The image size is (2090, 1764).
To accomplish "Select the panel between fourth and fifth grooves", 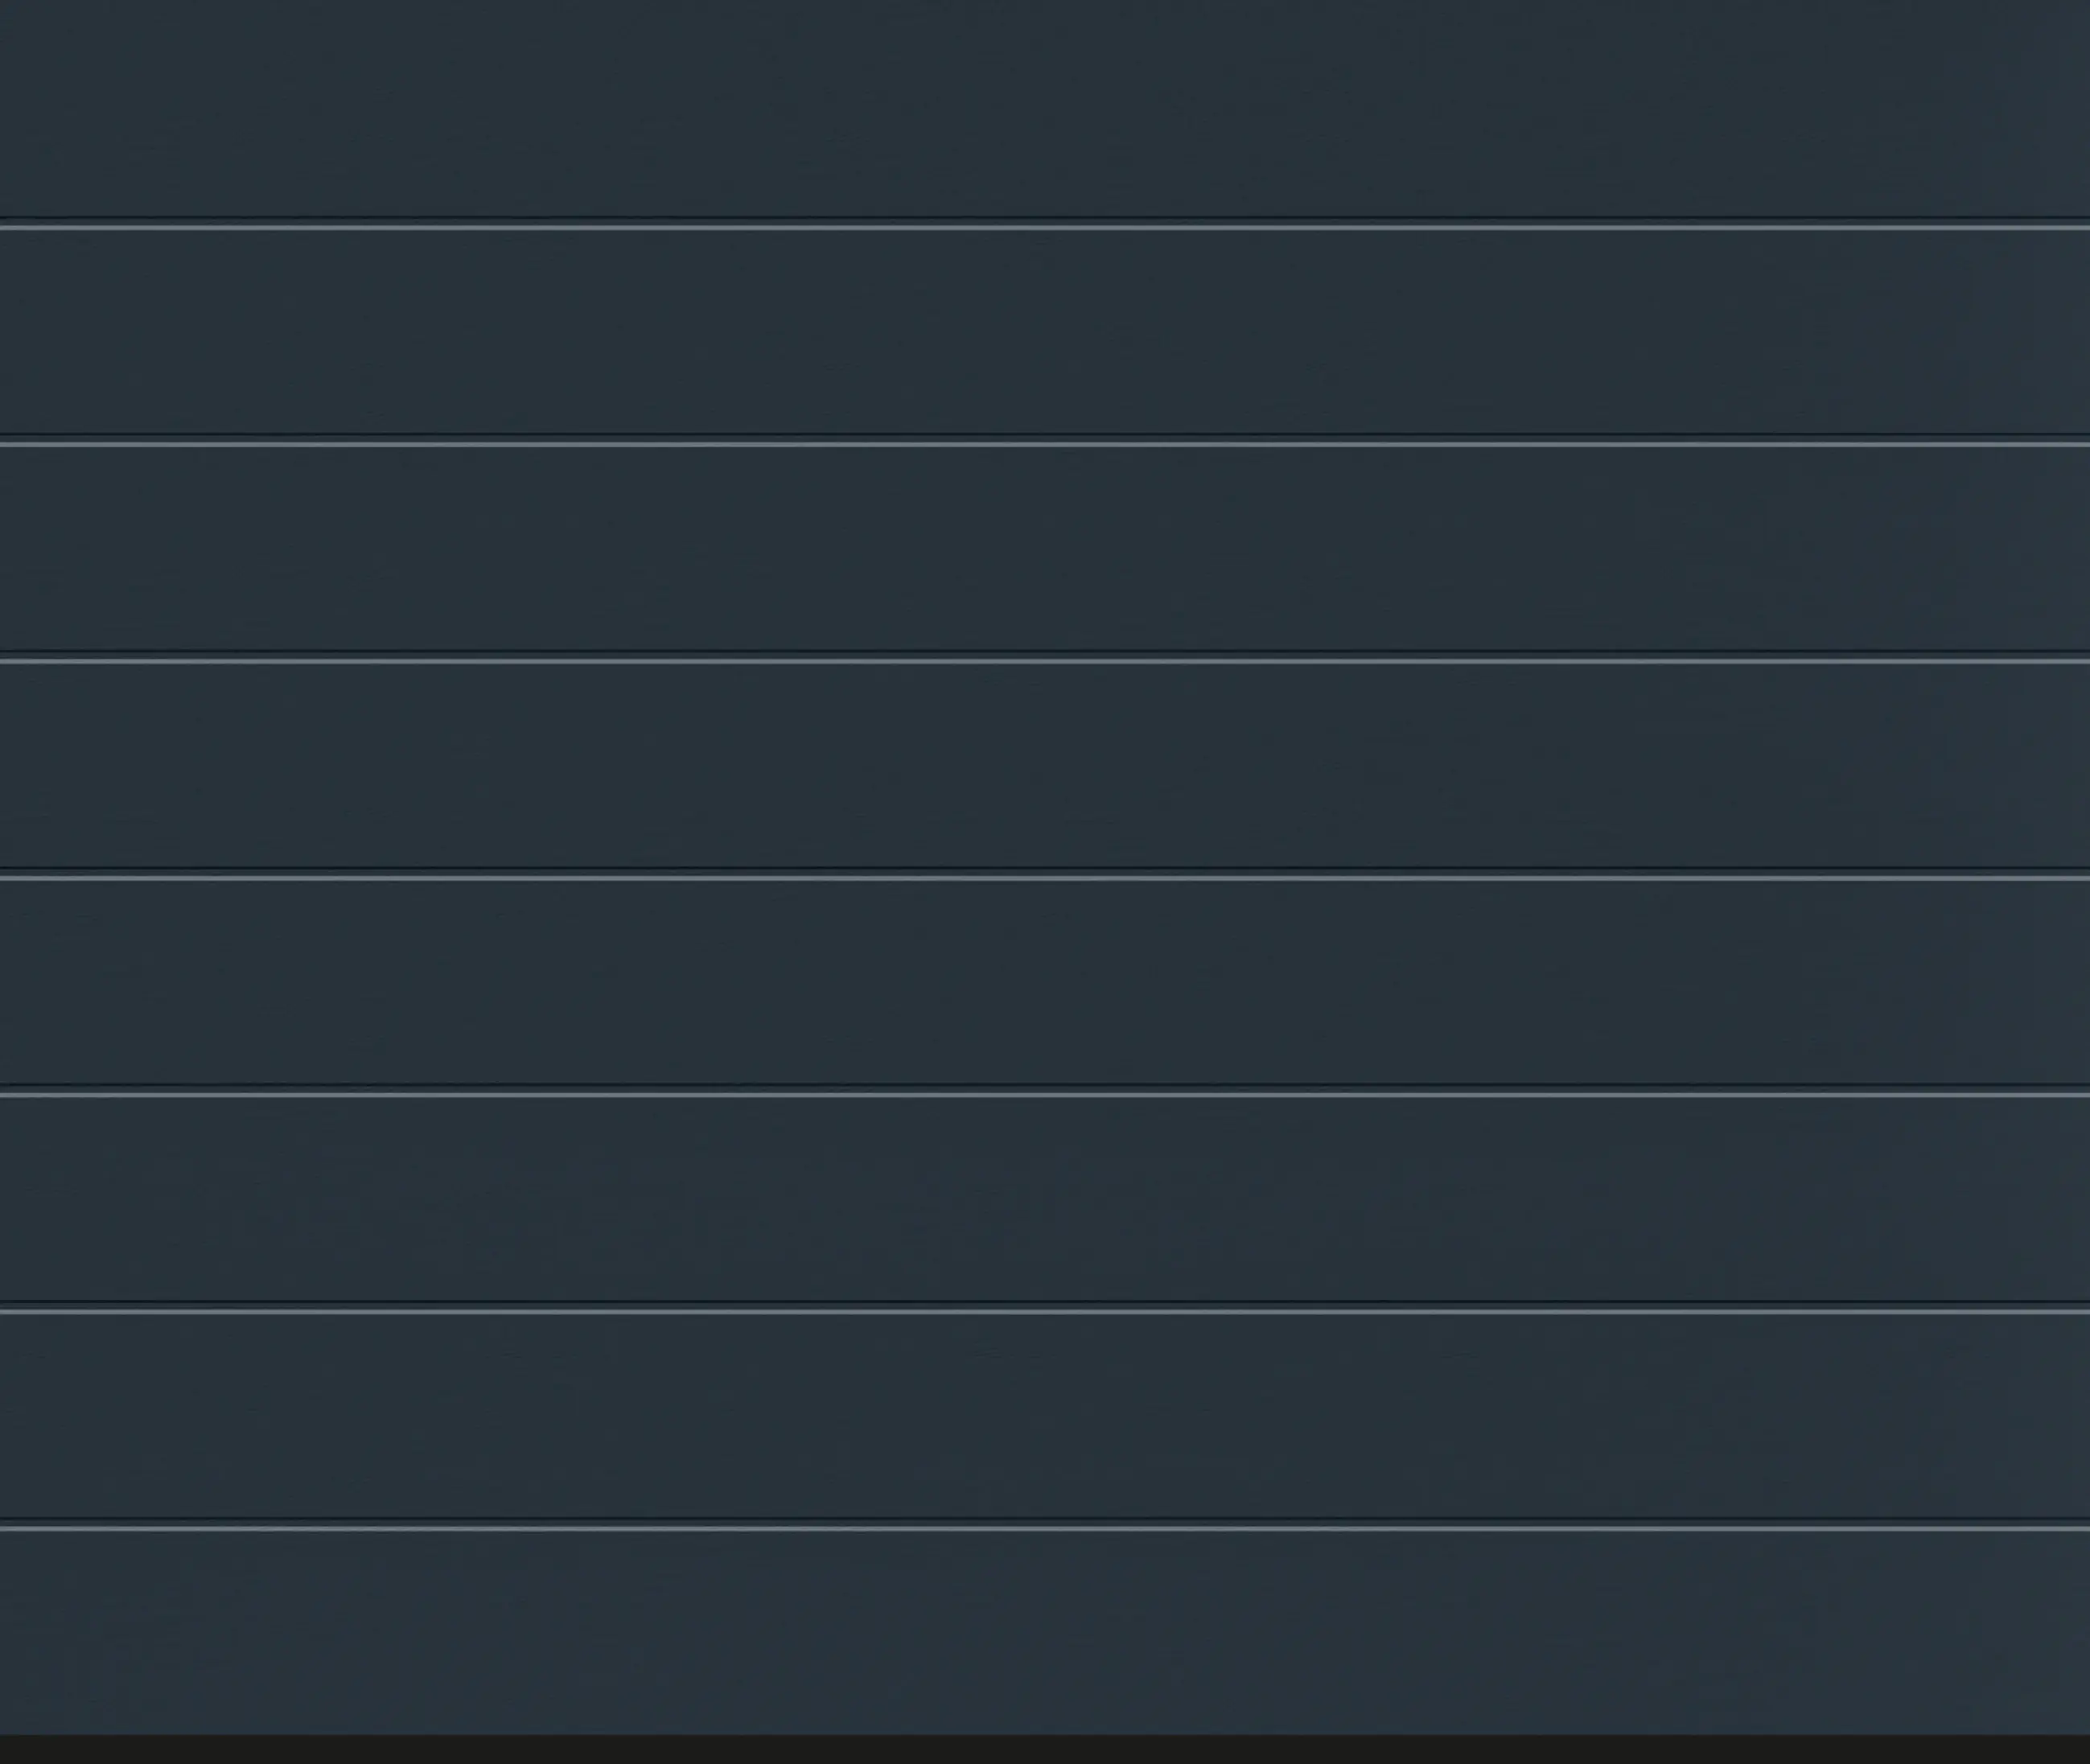I will (1045, 983).
